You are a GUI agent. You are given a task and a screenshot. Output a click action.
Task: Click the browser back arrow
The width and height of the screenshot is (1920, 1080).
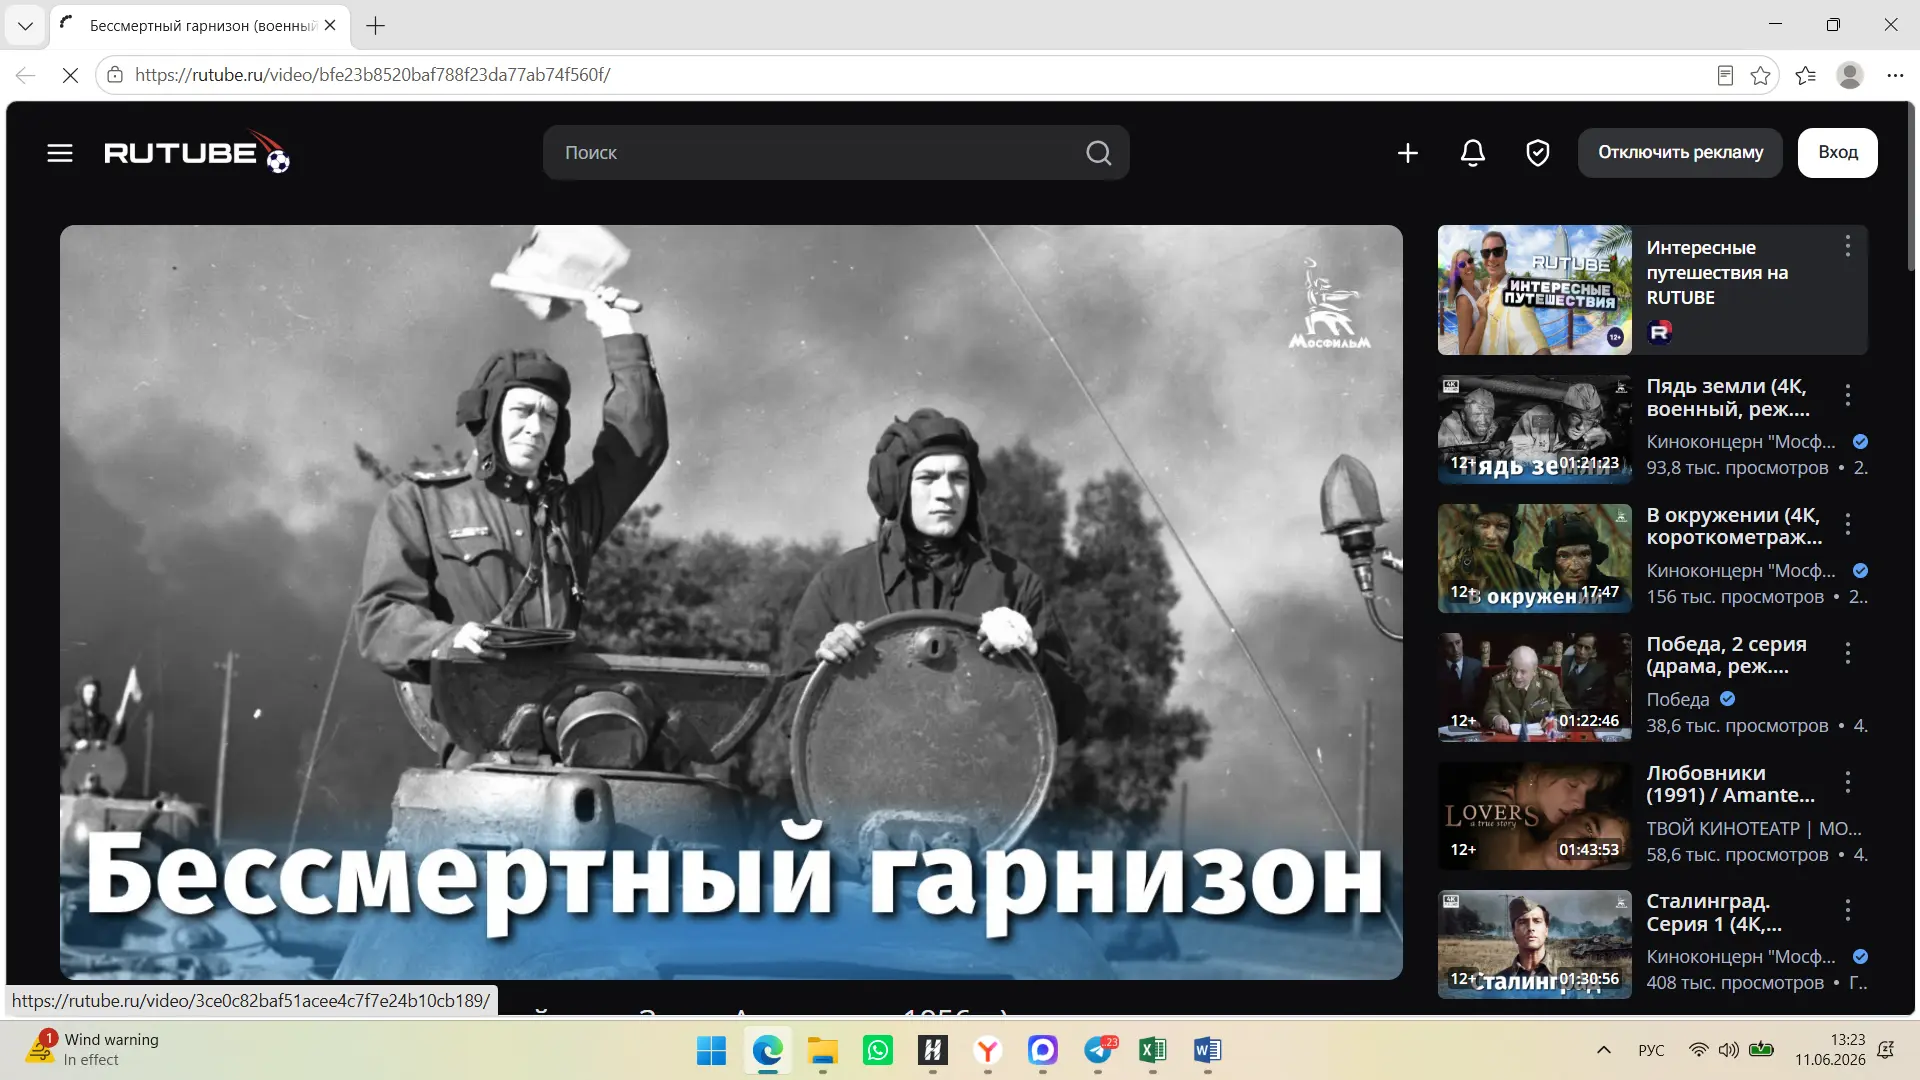point(25,75)
